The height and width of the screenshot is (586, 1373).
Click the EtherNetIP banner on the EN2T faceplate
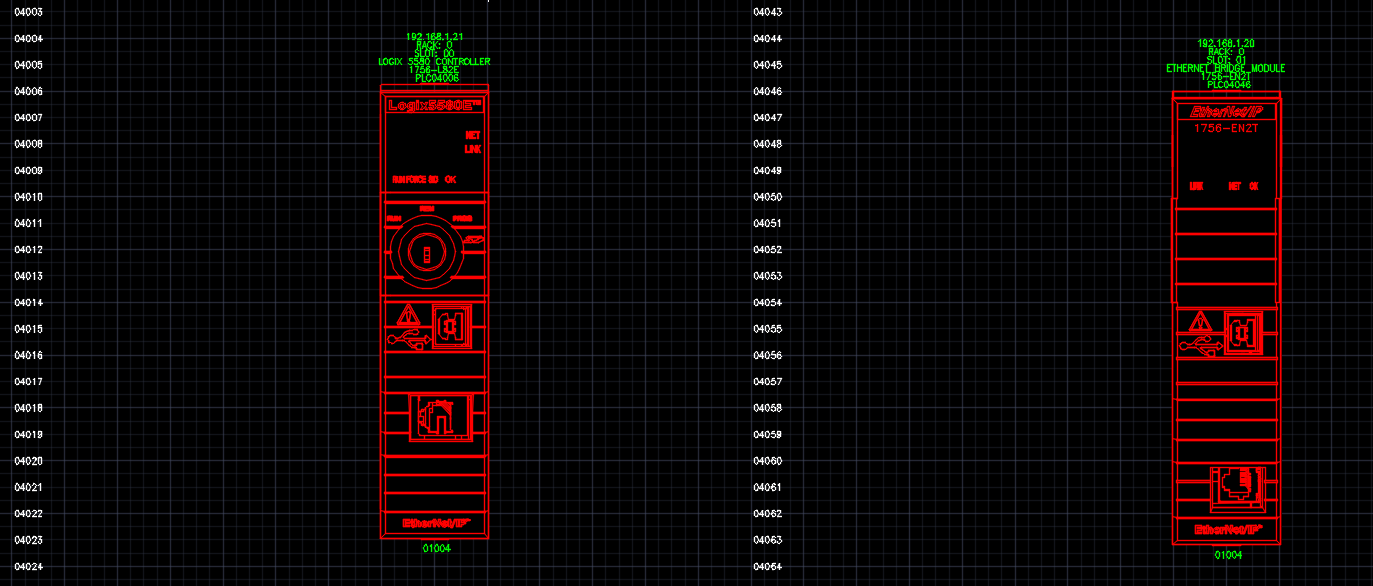[x=1226, y=111]
